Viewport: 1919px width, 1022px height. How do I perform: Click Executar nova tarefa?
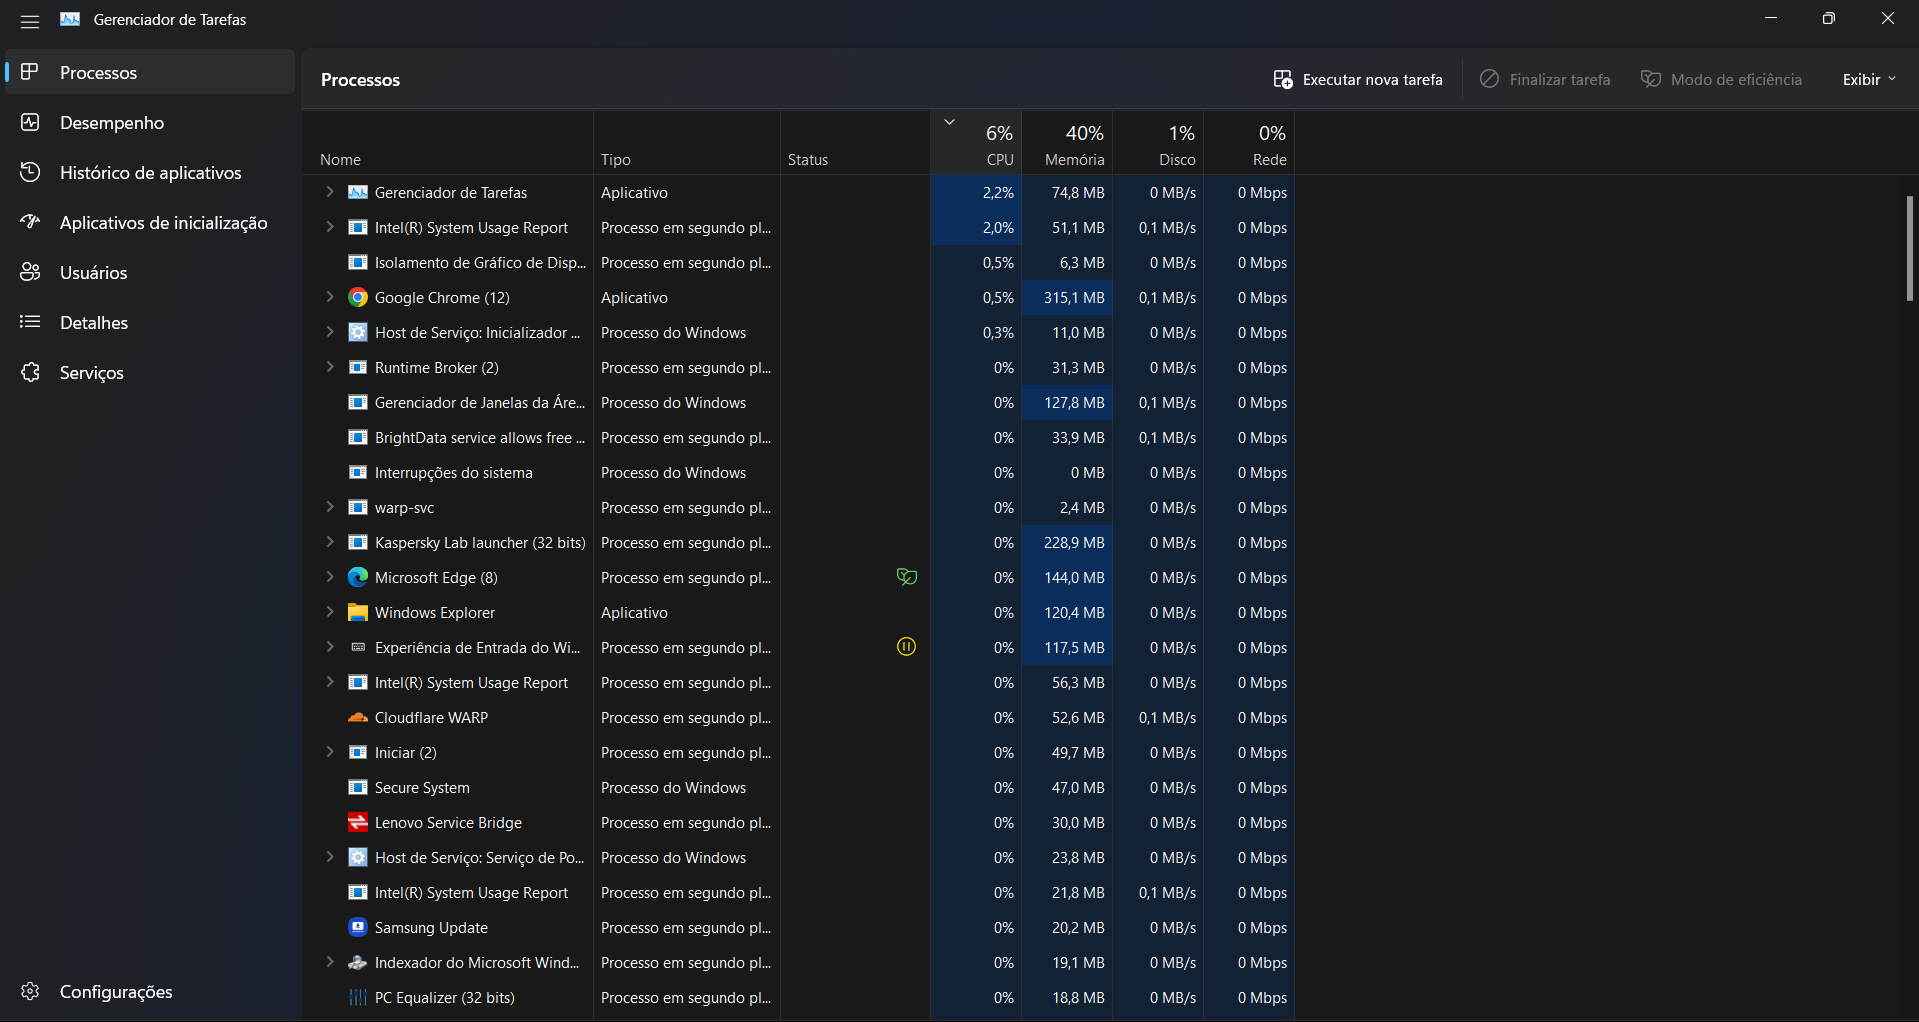[x=1357, y=79]
